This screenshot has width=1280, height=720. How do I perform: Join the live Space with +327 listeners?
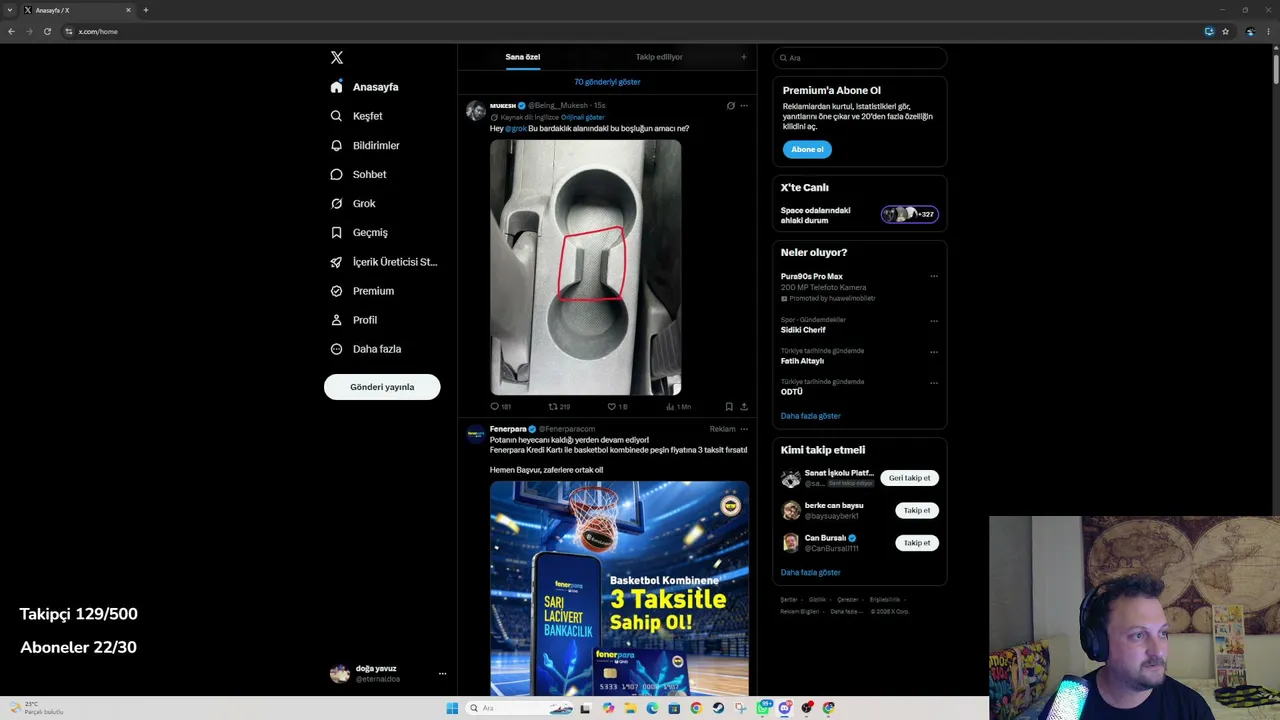pos(909,214)
